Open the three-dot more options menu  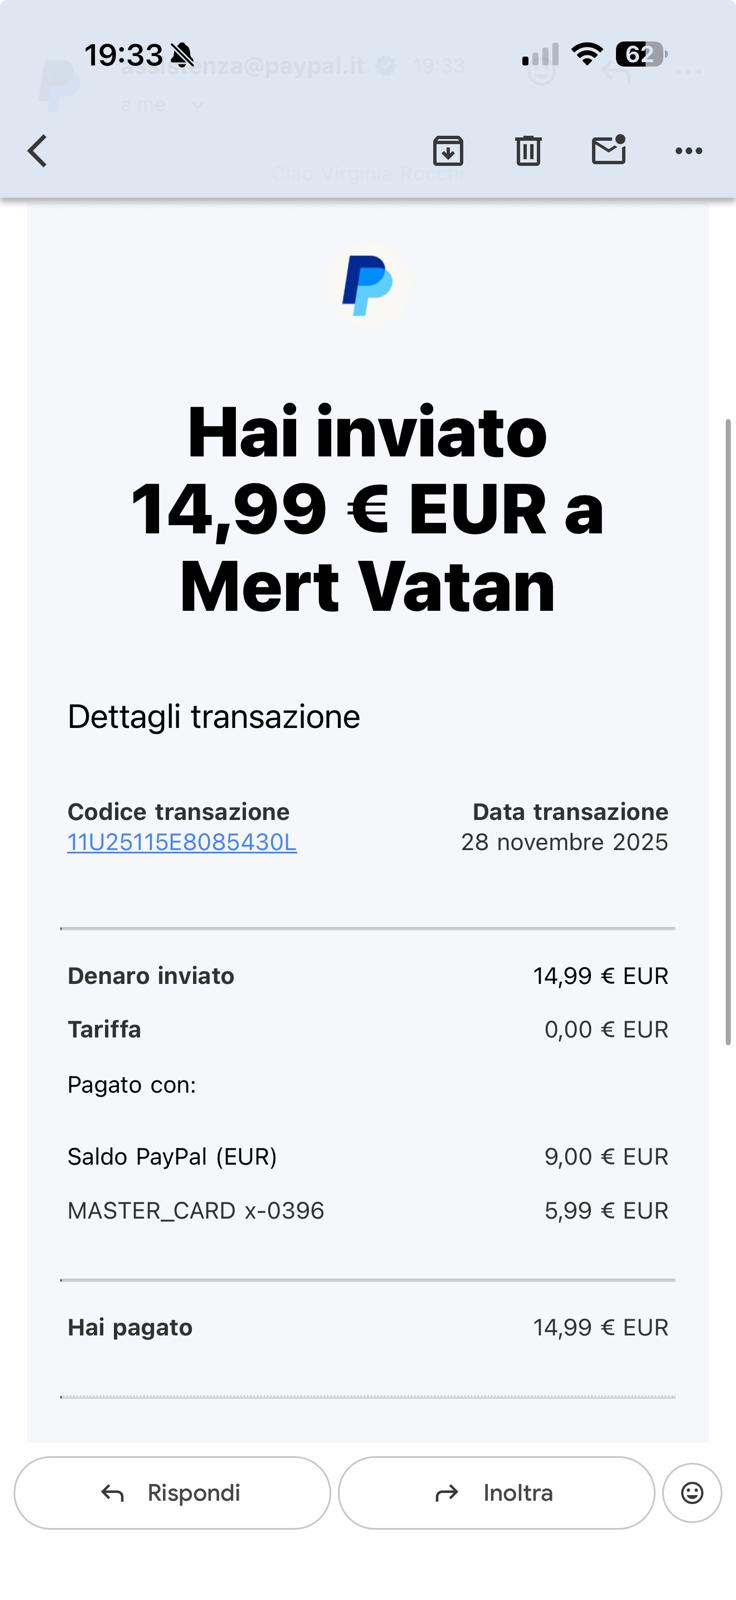click(x=688, y=151)
